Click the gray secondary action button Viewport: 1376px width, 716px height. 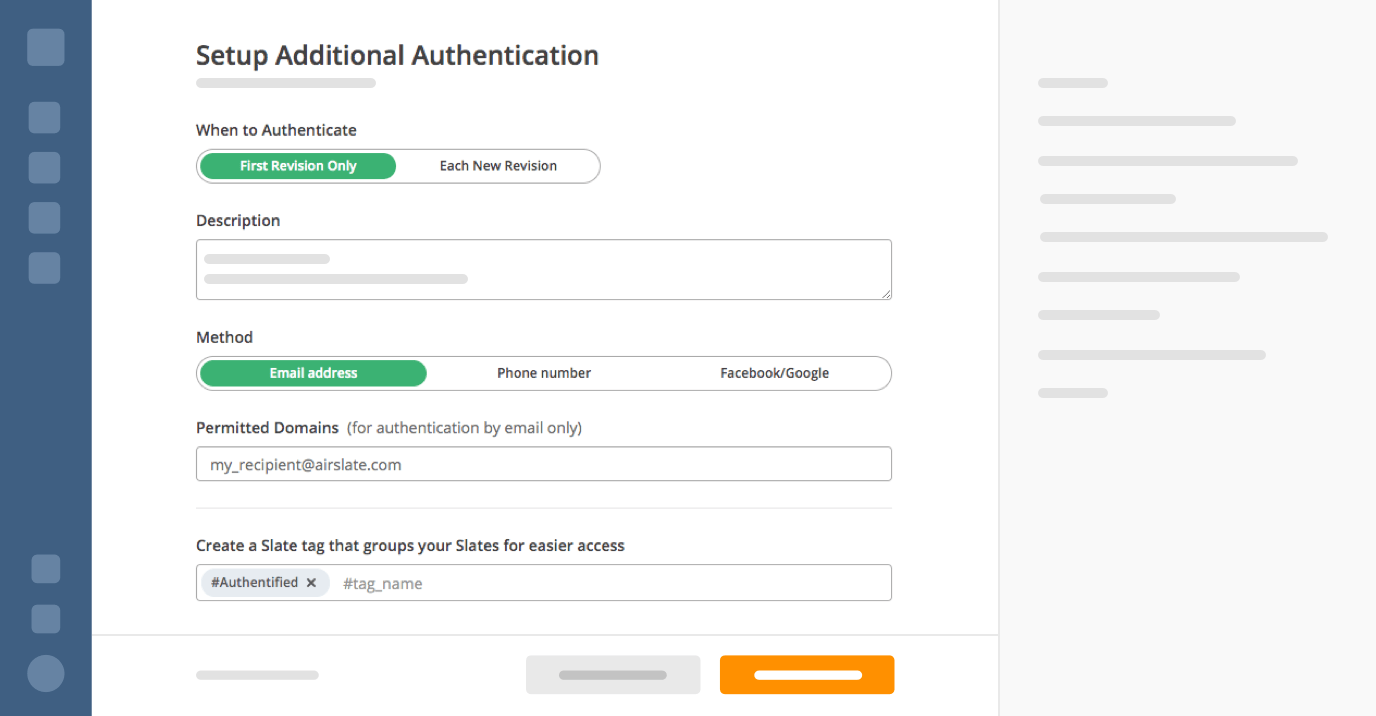(x=613, y=675)
